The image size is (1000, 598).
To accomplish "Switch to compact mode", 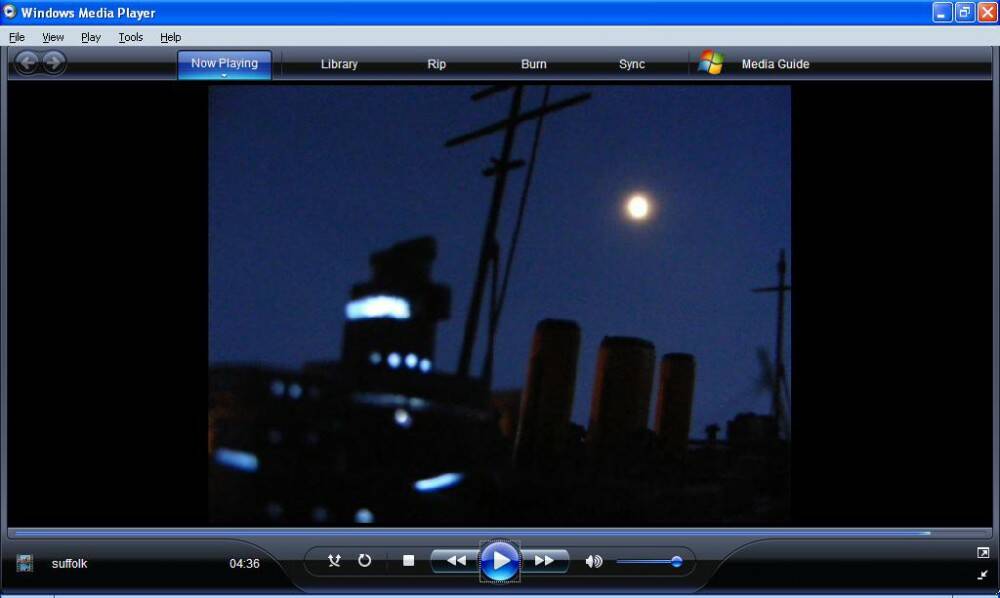I will [x=982, y=575].
